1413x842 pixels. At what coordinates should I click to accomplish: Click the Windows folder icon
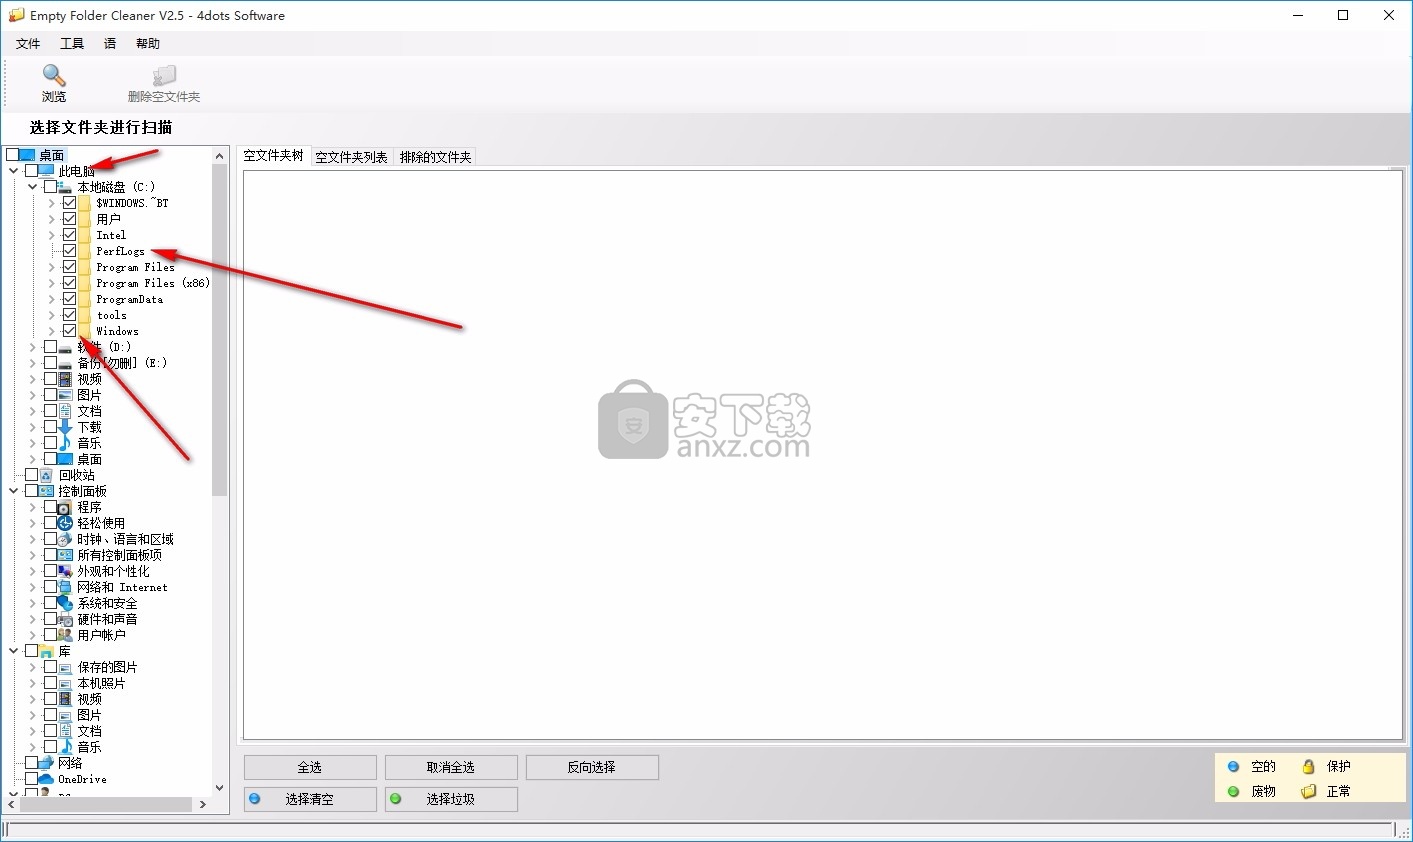click(84, 331)
